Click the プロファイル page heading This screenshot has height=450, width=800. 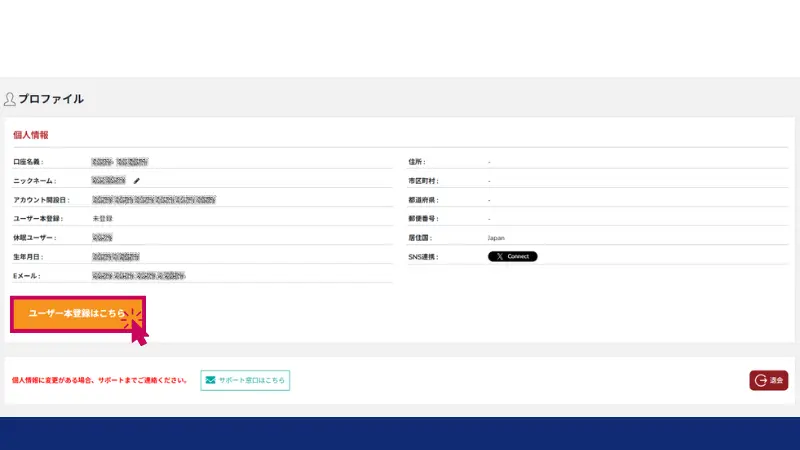tap(50, 99)
